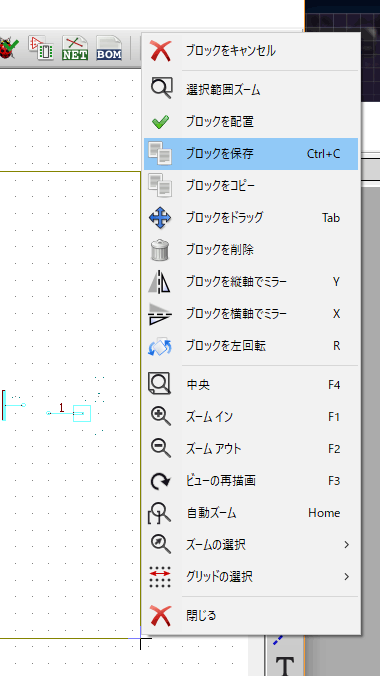Click the BOM generation icon
Image resolution: width=380 pixels, height=676 pixels.
point(109,47)
